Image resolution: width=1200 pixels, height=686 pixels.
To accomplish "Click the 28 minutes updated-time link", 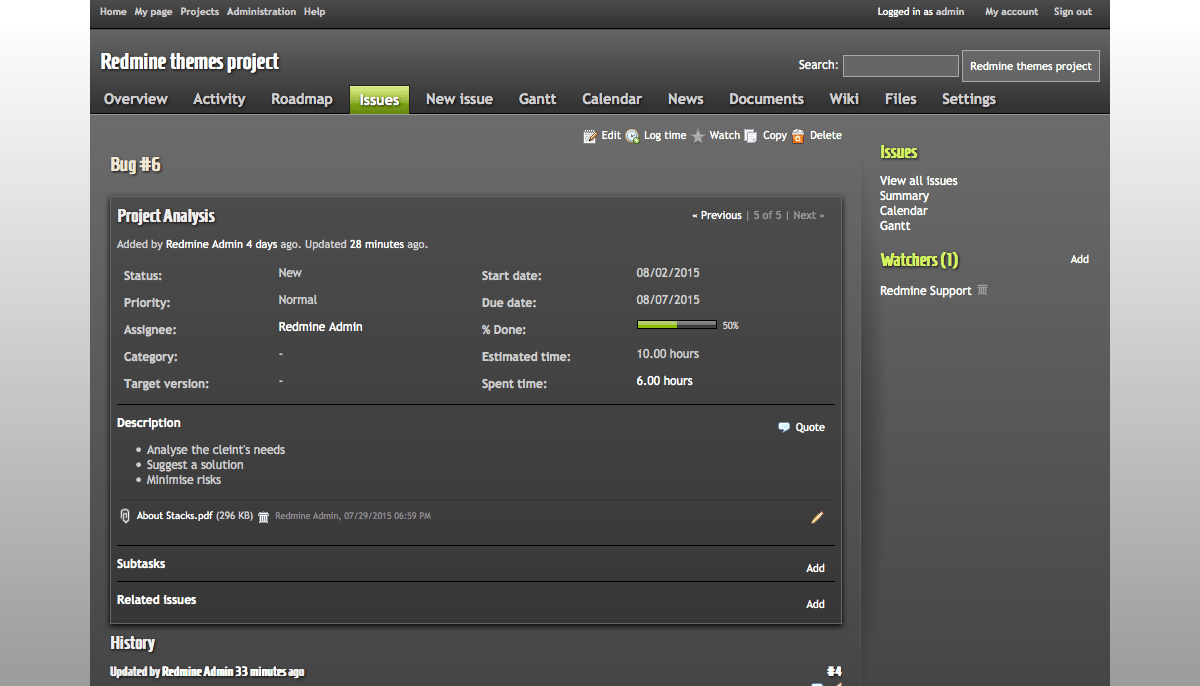I will 377,244.
